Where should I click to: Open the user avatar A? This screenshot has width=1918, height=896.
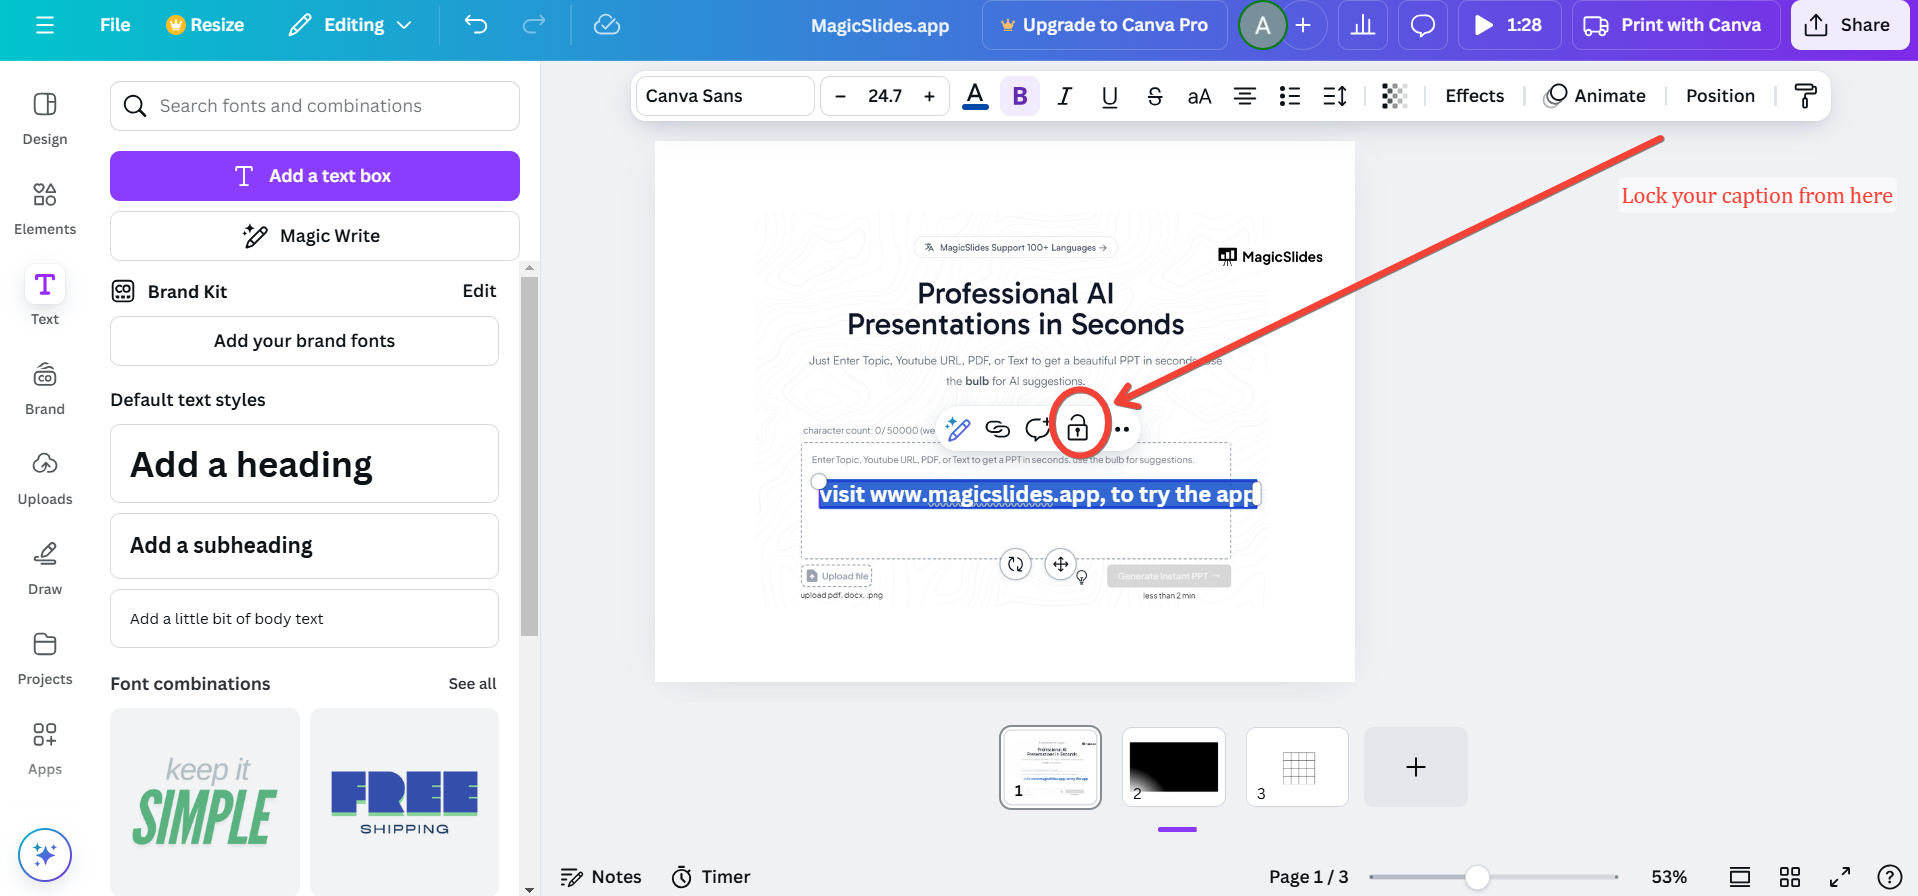[1263, 25]
